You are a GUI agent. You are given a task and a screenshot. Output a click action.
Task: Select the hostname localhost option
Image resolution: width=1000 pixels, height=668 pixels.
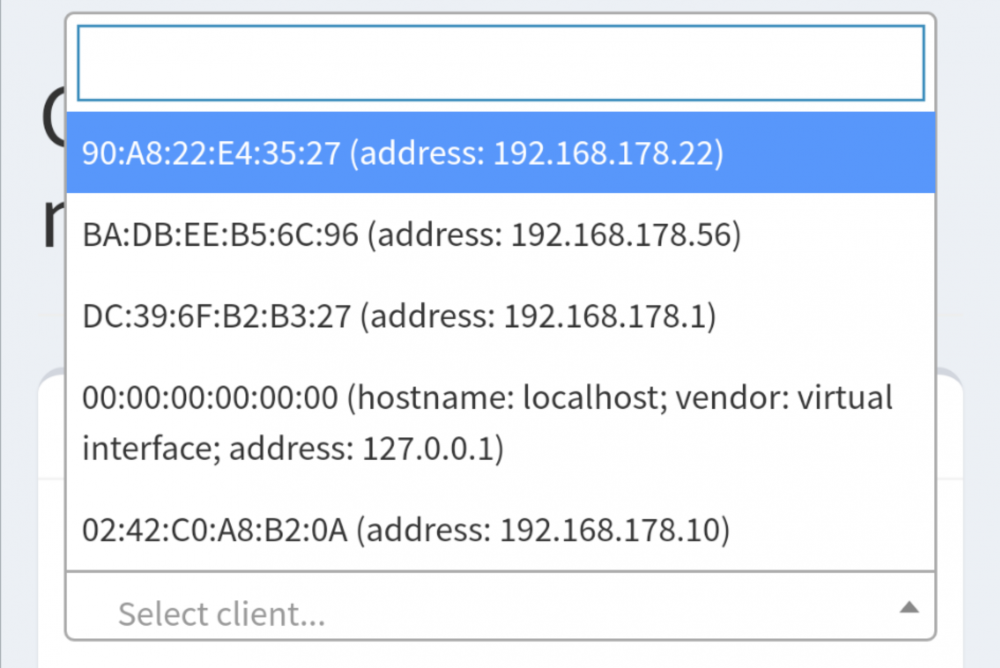click(501, 422)
